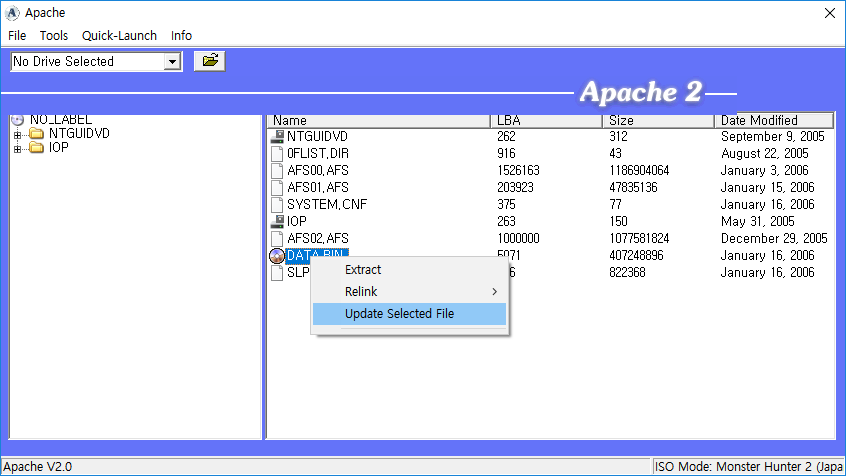Click the NTGUIDVD drive icon in file list
Viewport: 846px width, 476px height.
point(277,137)
